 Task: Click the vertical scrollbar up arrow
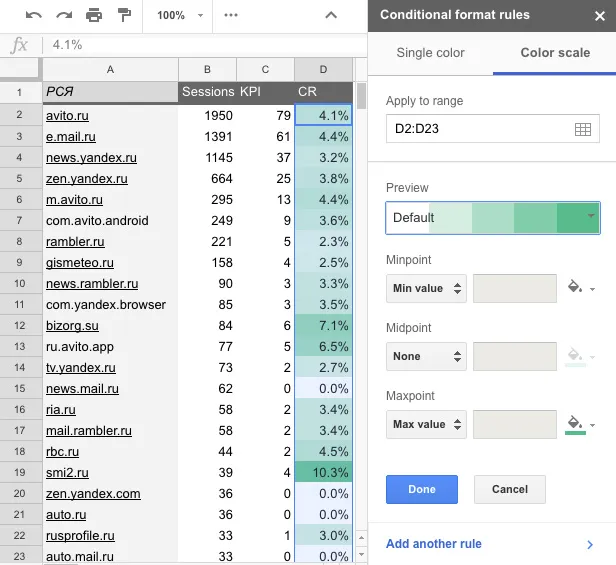[361, 537]
